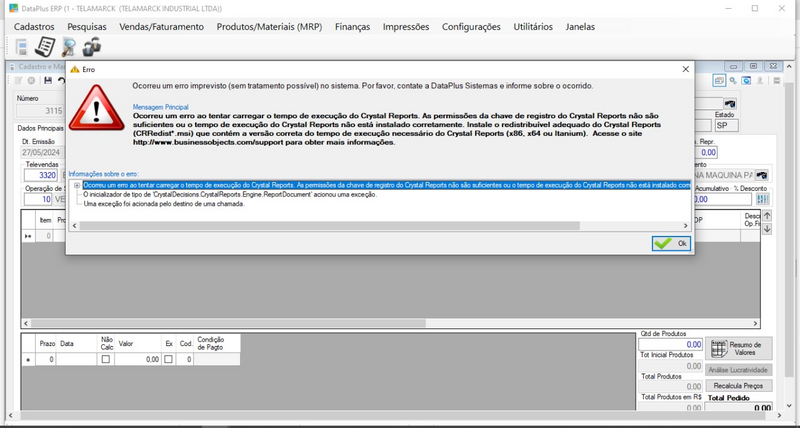Click the greyed edit pencil icon
800x428 pixels.
[18, 81]
